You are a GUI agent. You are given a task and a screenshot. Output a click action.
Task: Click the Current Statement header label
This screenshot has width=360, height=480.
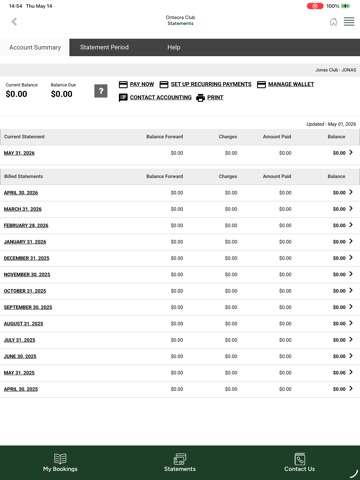click(x=24, y=137)
